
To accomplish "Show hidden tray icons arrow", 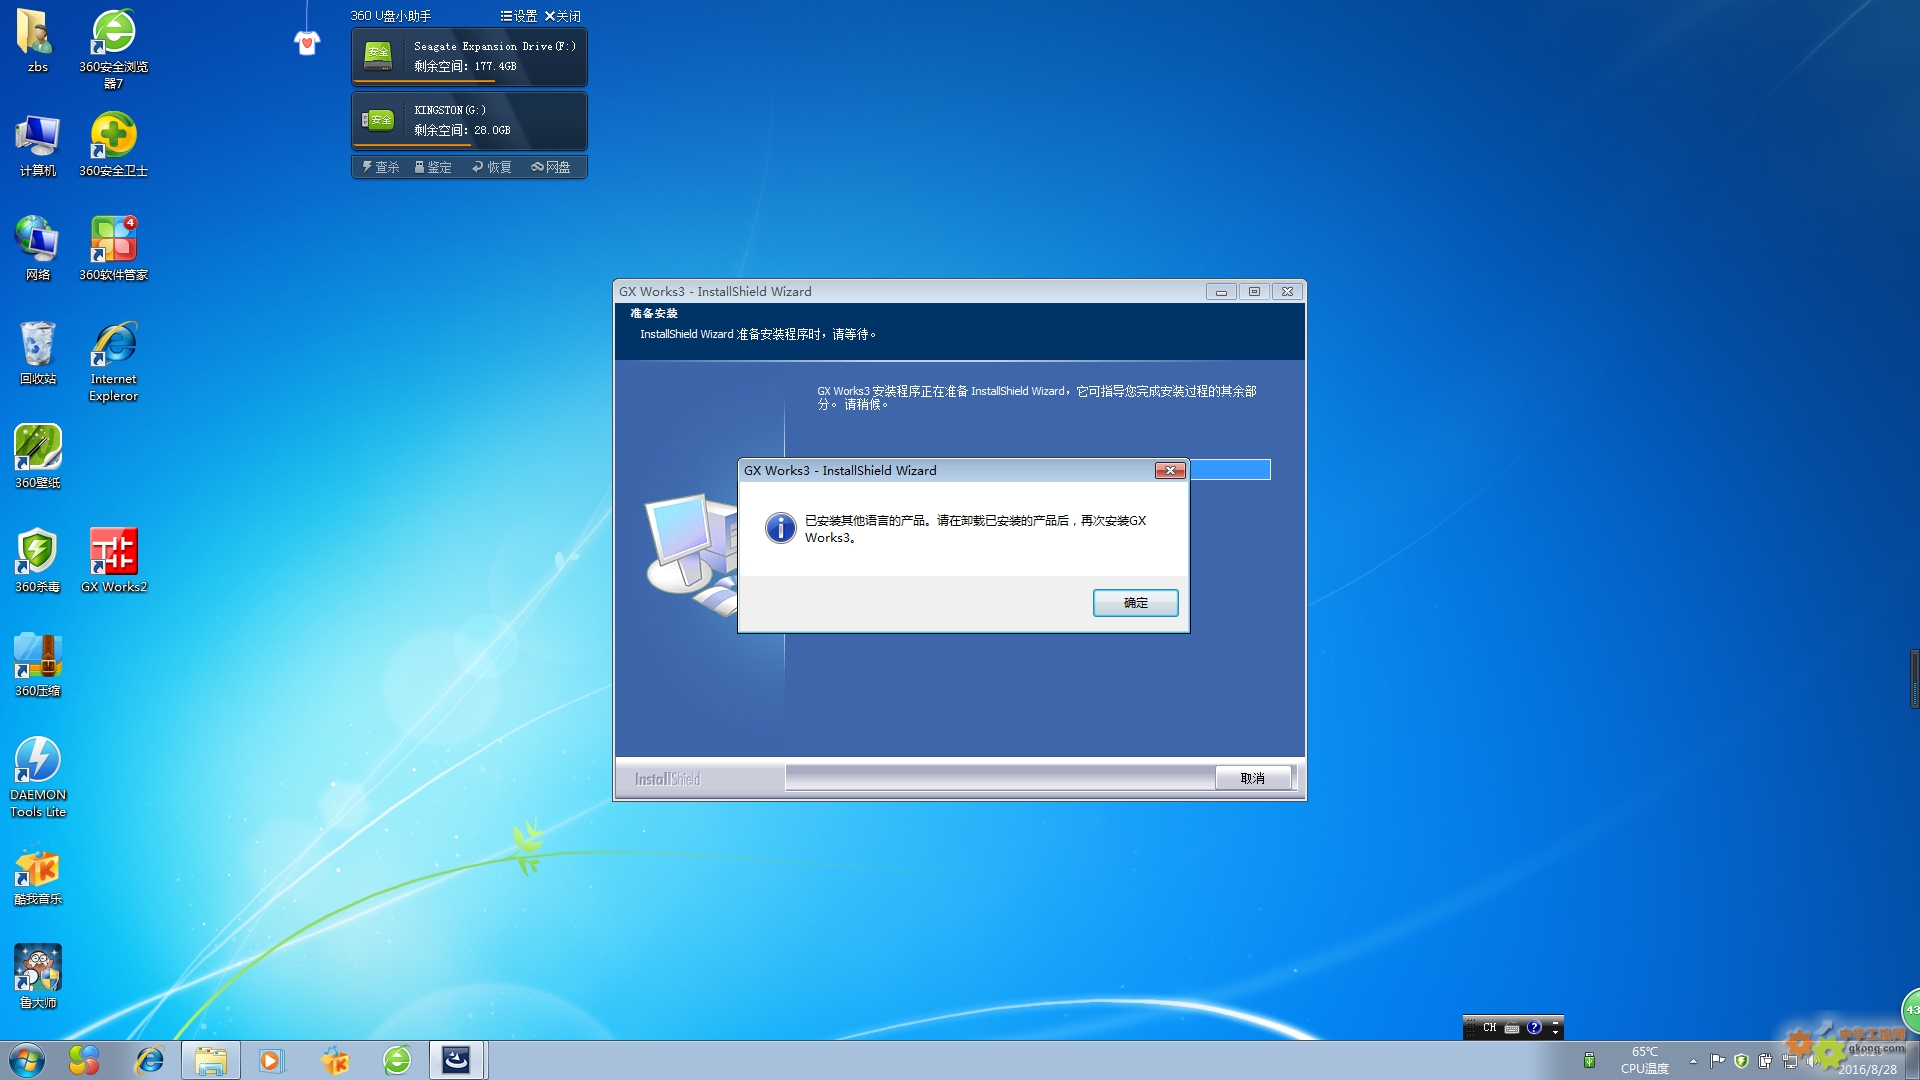I will (x=1693, y=1061).
